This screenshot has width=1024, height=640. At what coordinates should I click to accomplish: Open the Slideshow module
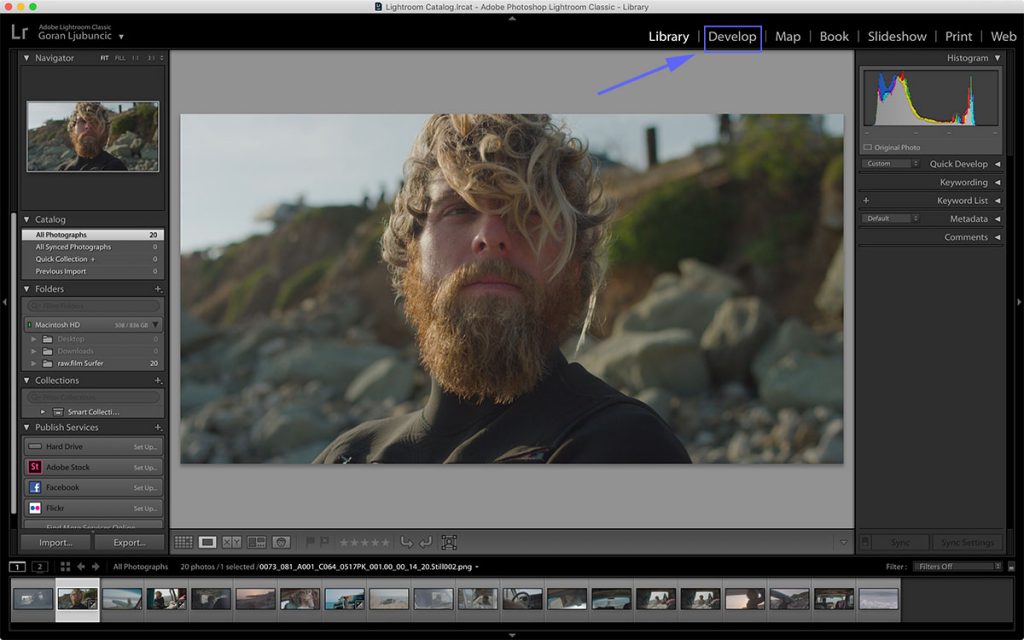[896, 36]
